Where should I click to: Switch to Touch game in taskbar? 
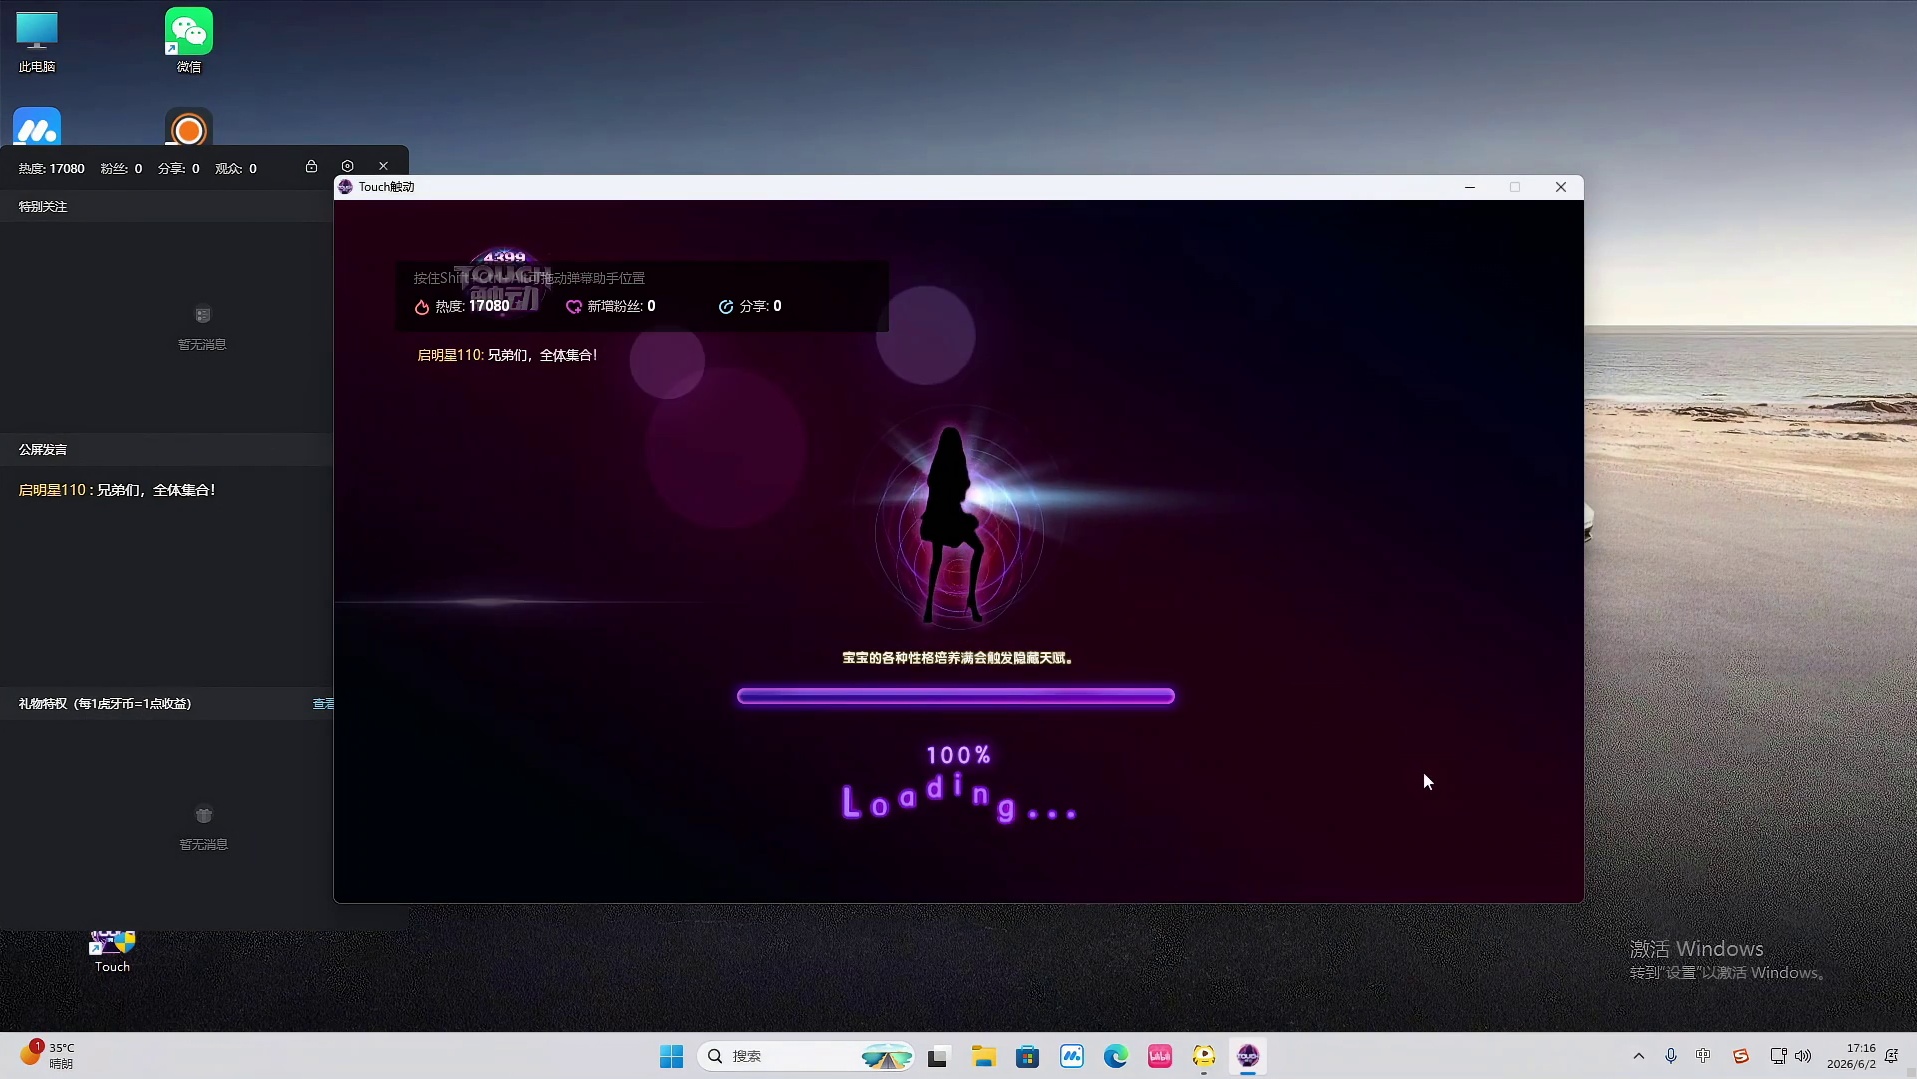pos(1248,1056)
